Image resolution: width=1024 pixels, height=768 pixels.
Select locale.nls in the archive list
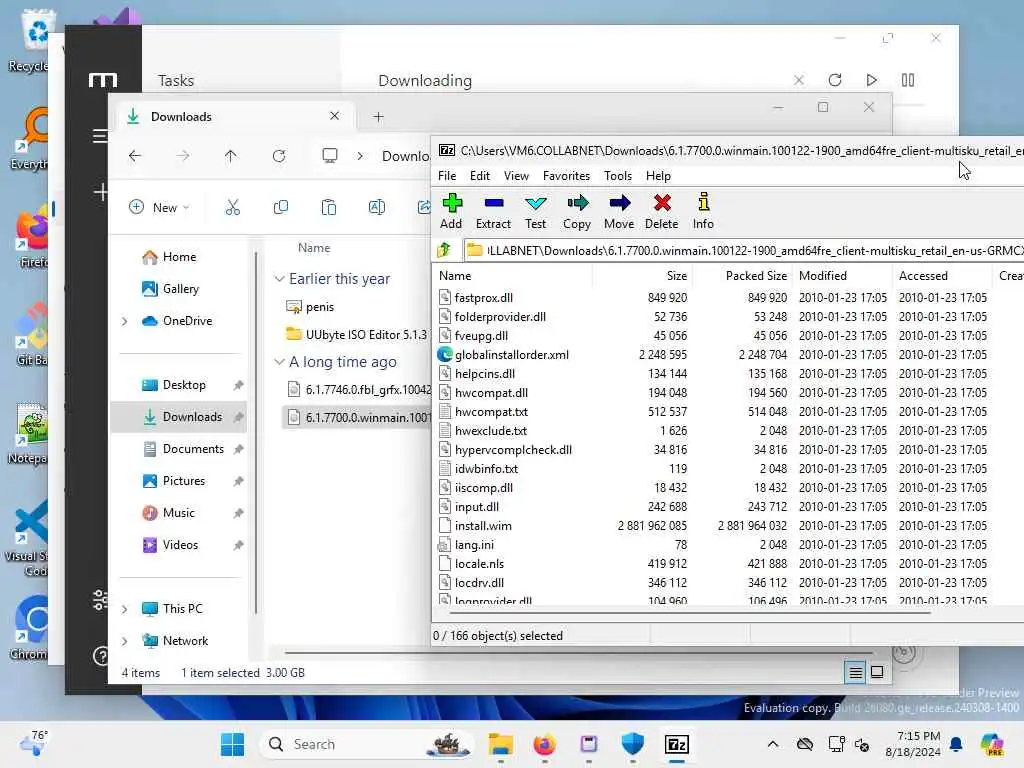point(479,564)
